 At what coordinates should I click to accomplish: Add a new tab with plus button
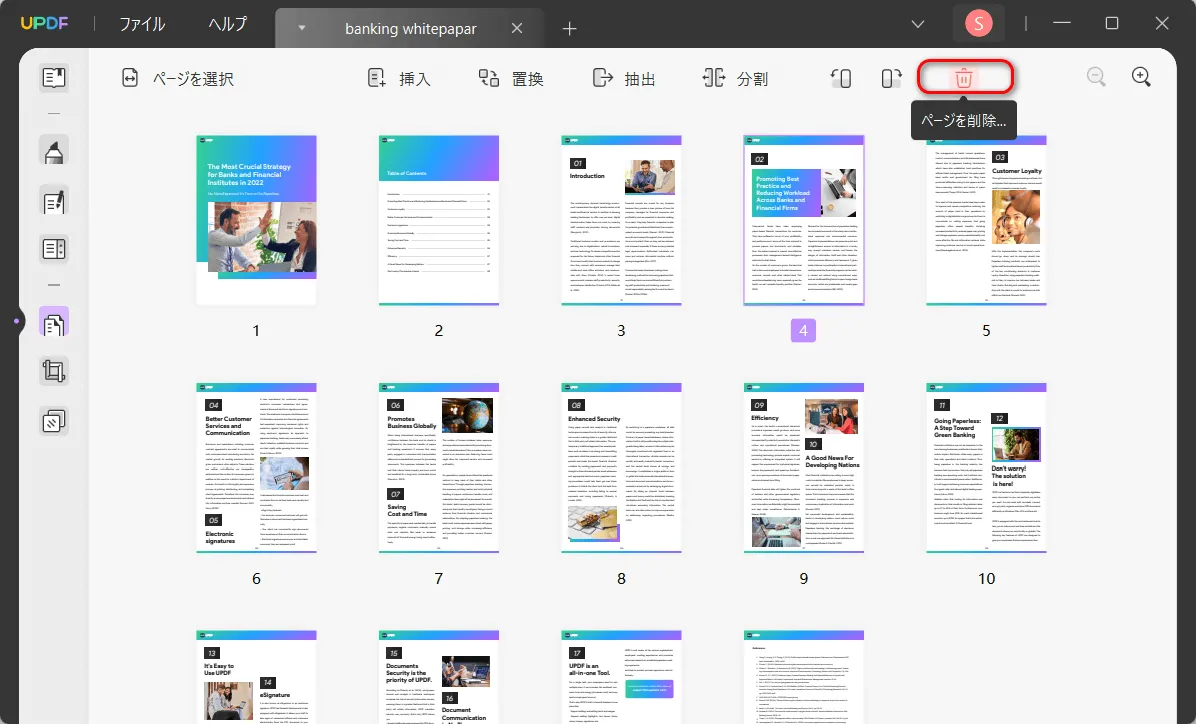[x=569, y=29]
